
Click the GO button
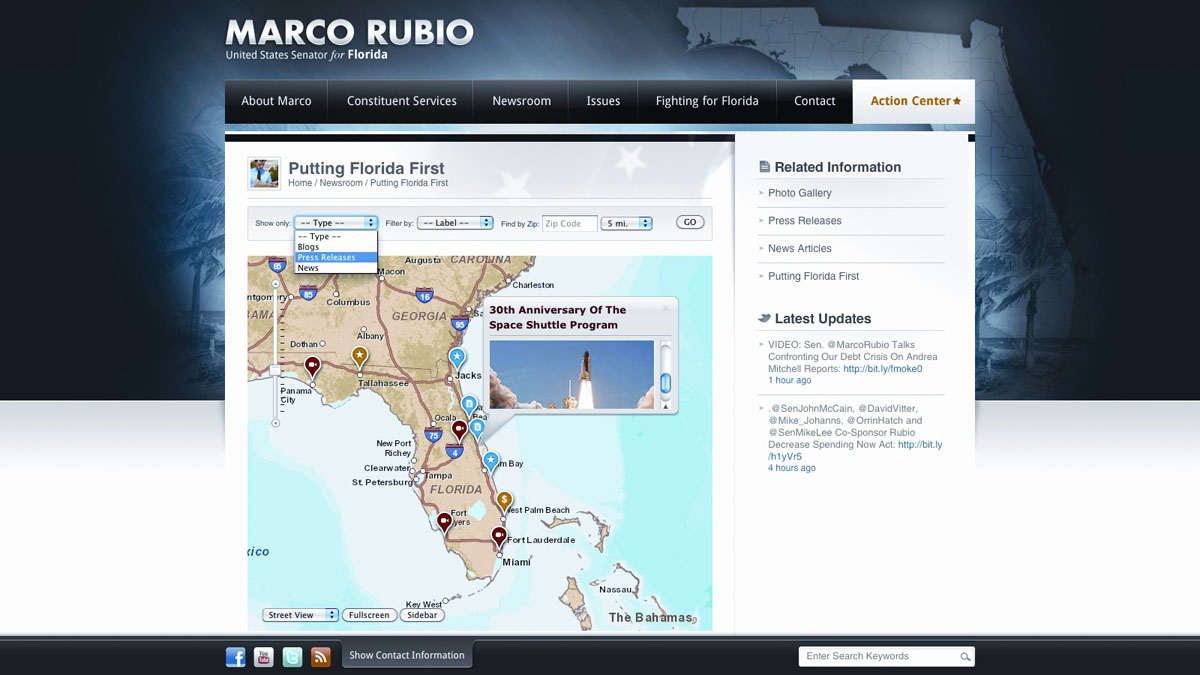(x=690, y=222)
